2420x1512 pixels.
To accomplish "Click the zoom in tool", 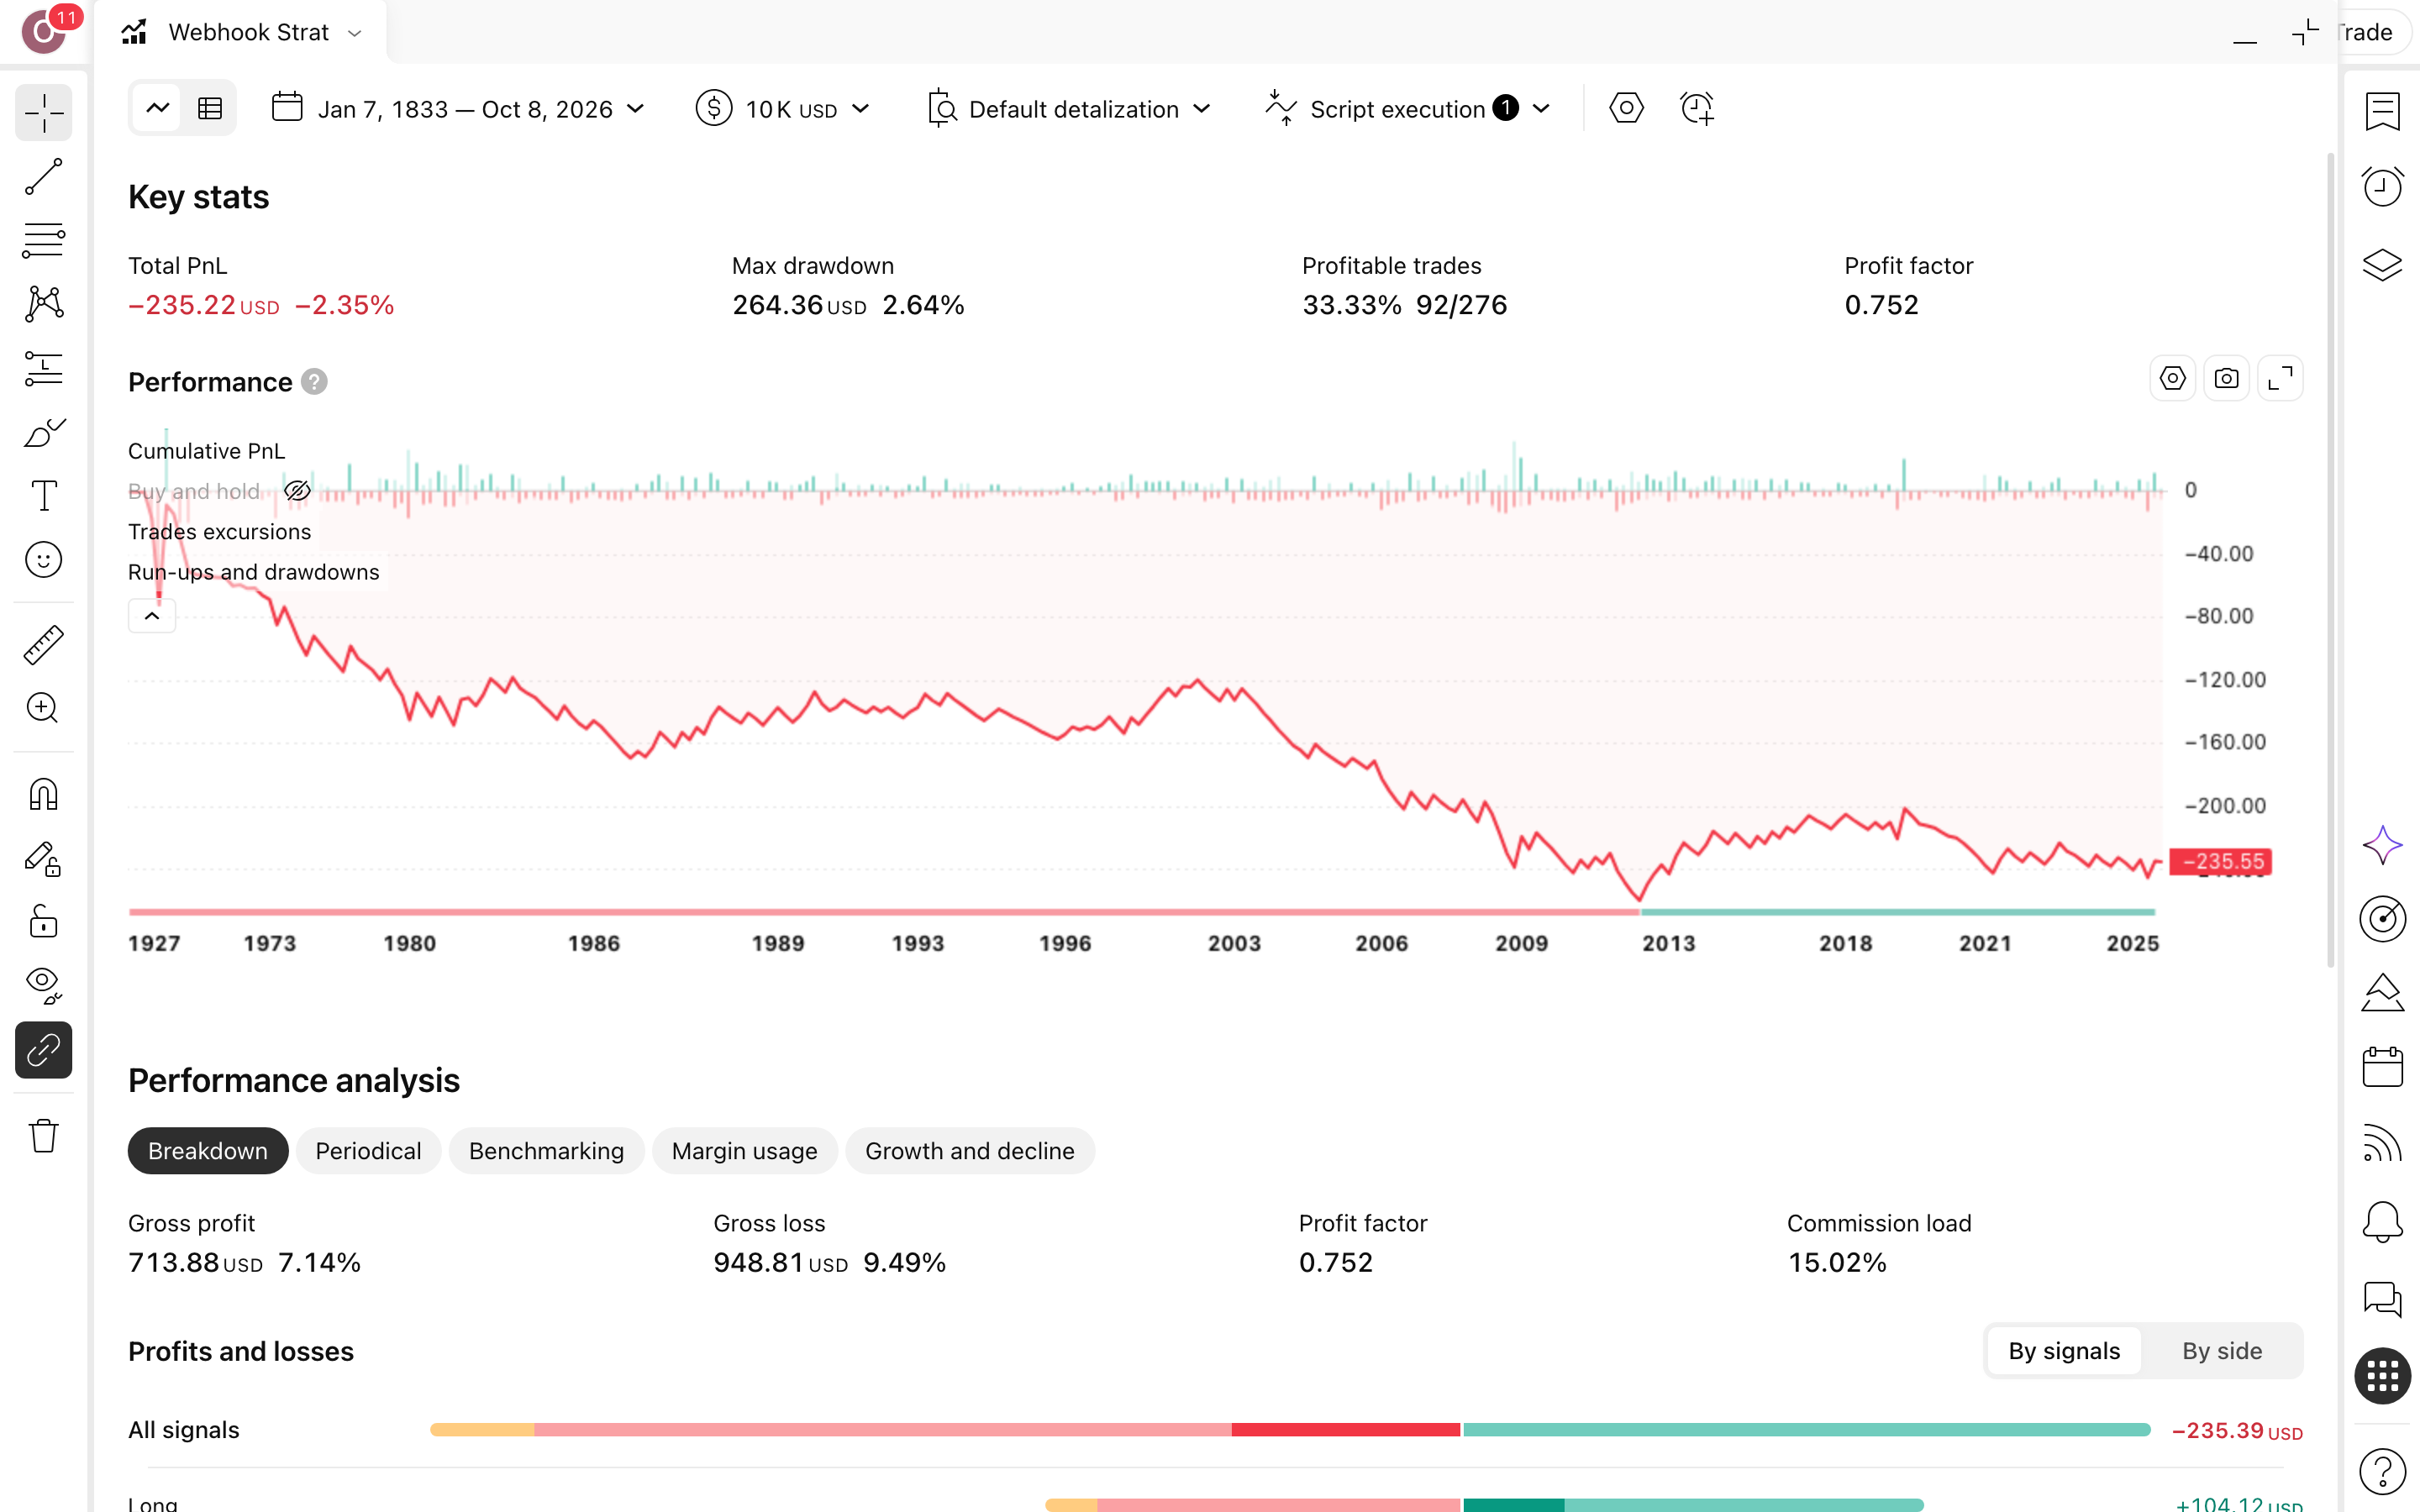I will (x=44, y=708).
